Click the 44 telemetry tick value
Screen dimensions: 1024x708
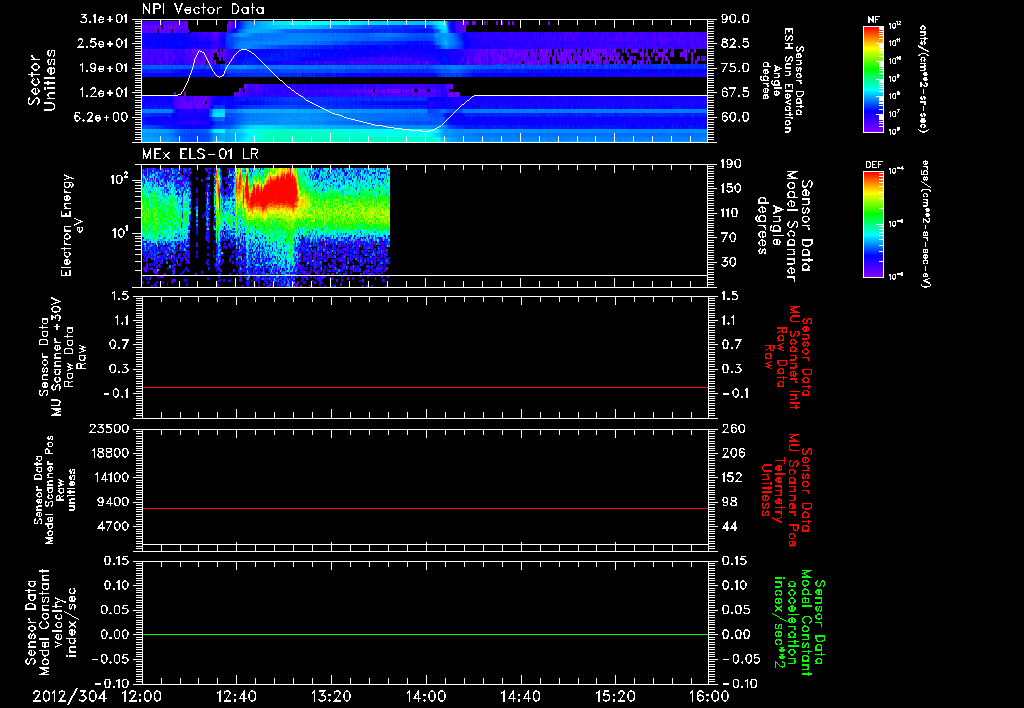[x=729, y=526]
